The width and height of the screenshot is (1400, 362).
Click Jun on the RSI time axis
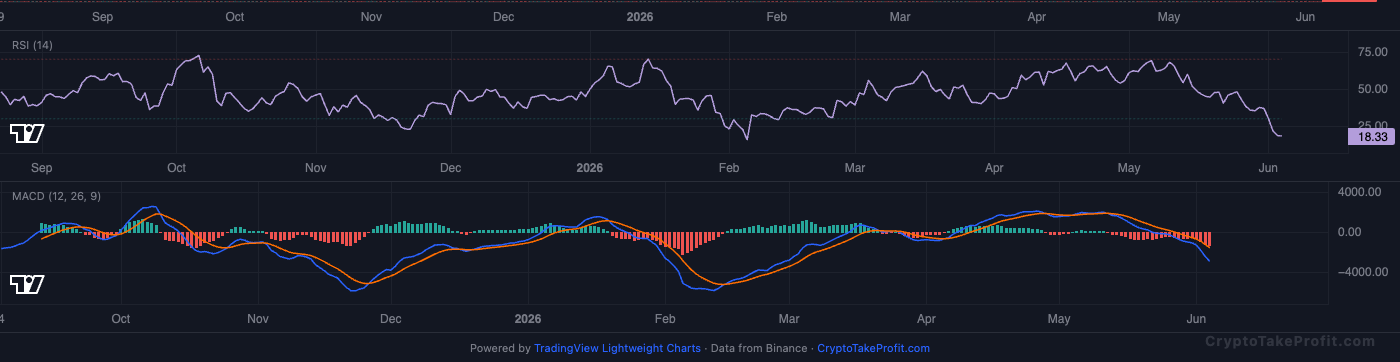1268,167
